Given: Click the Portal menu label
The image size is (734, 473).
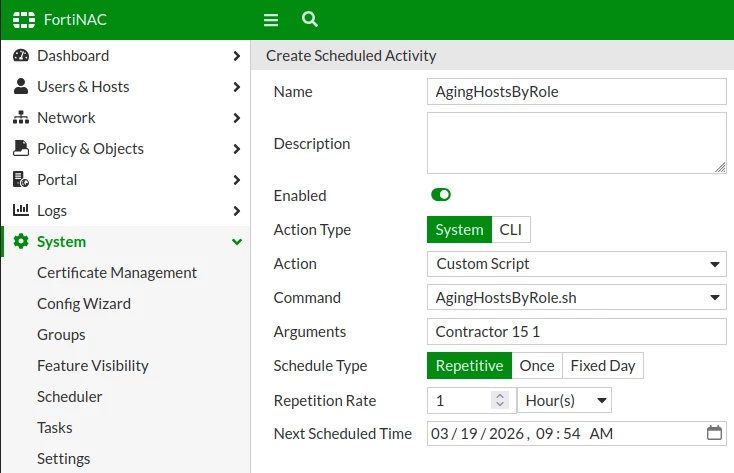Looking at the screenshot, I should pos(57,180).
